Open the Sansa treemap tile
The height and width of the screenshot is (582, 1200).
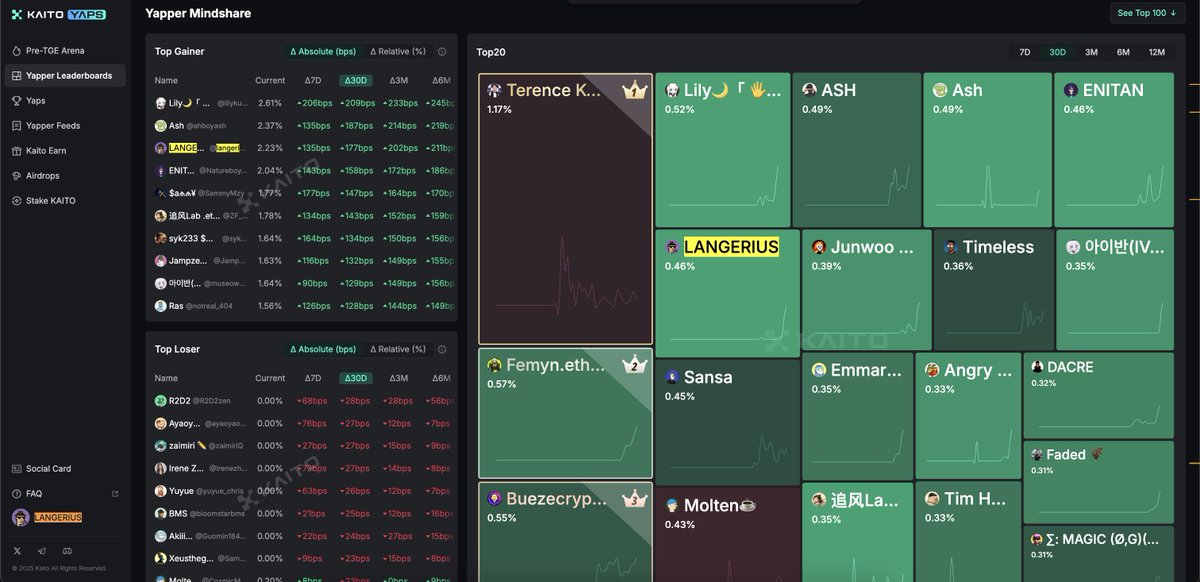[727, 422]
